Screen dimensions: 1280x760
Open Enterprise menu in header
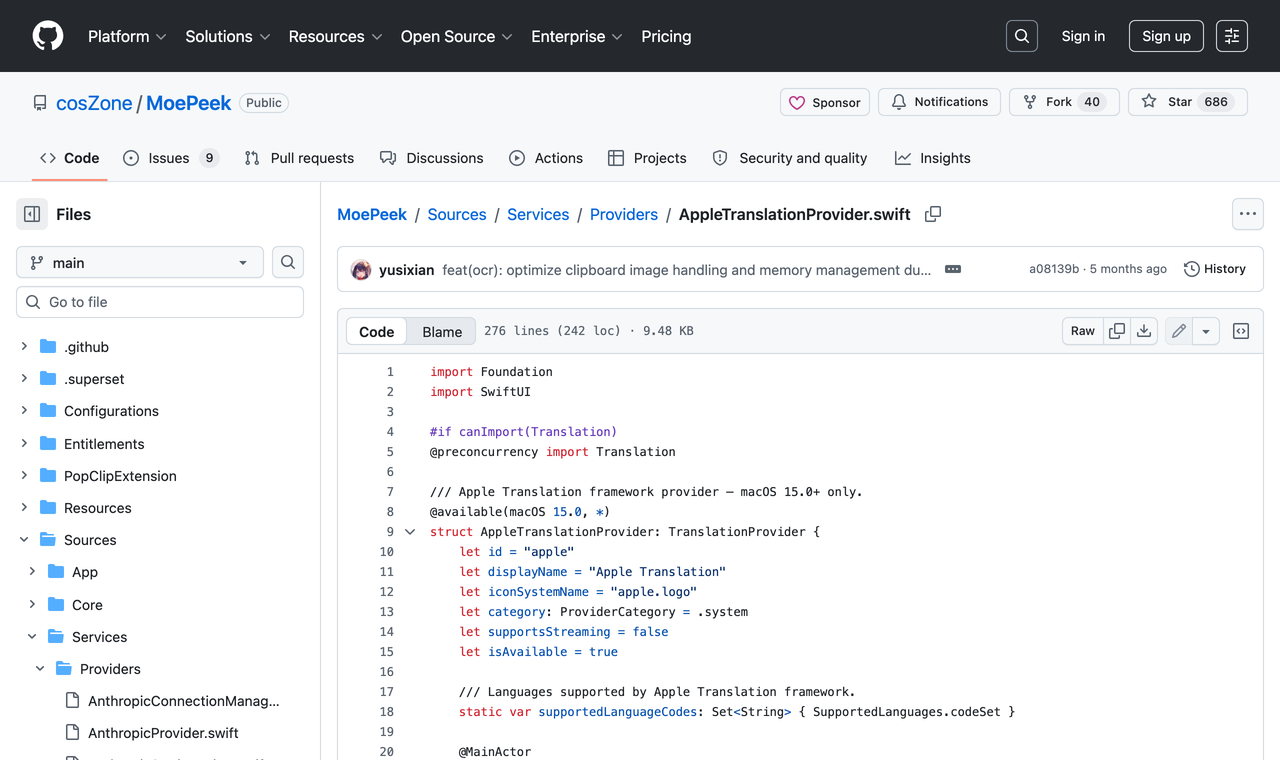tap(577, 36)
